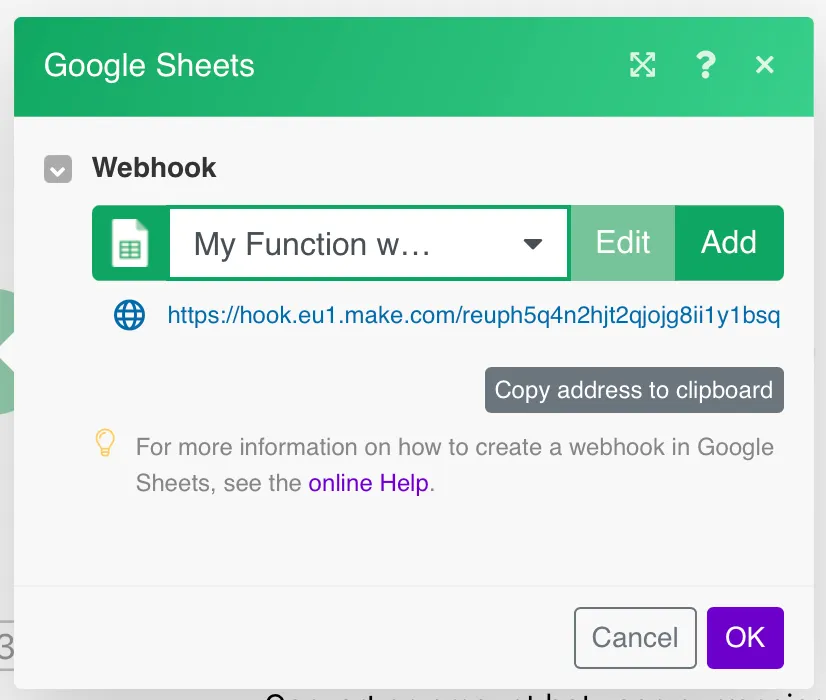Click the globe icon beside the URL
826x700 pixels.
click(x=130, y=315)
